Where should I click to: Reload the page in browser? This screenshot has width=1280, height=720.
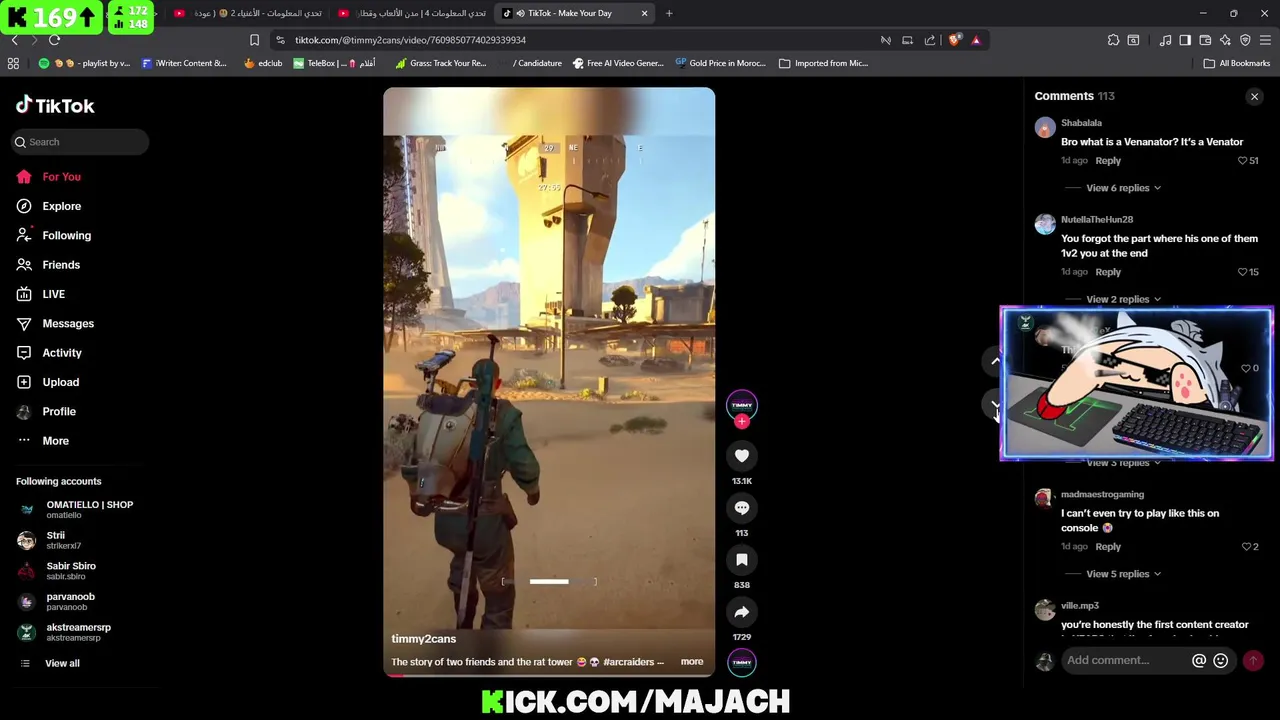coord(54,40)
